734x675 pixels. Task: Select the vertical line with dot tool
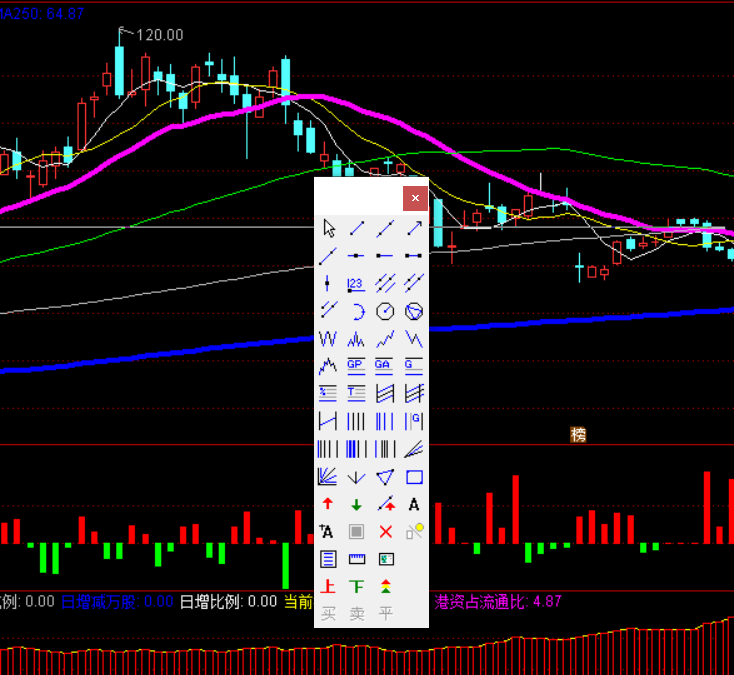[328, 283]
